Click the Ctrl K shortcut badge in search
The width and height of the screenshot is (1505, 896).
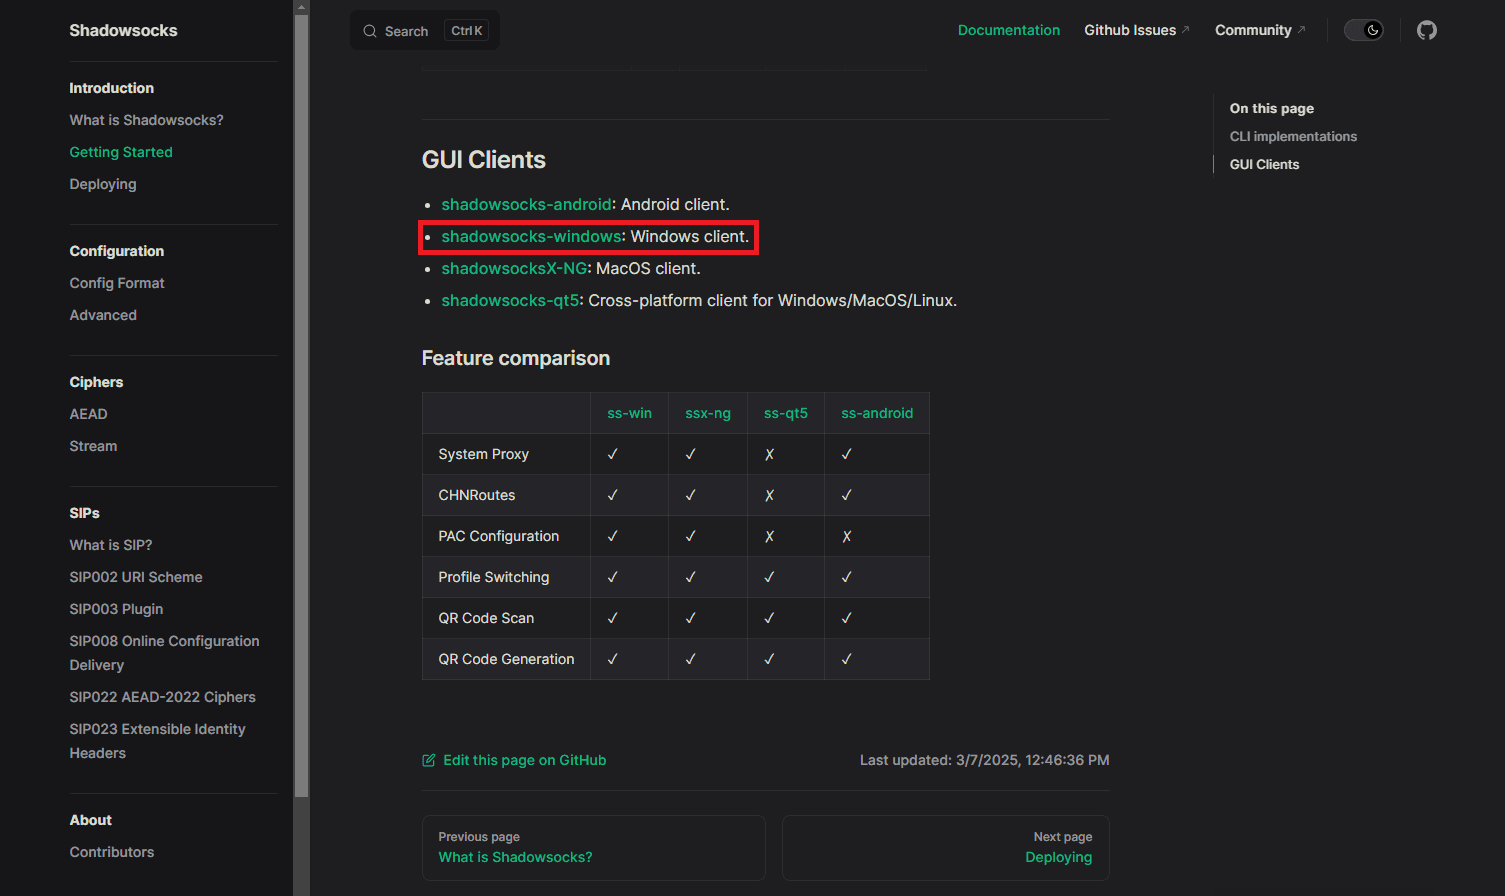(x=466, y=30)
